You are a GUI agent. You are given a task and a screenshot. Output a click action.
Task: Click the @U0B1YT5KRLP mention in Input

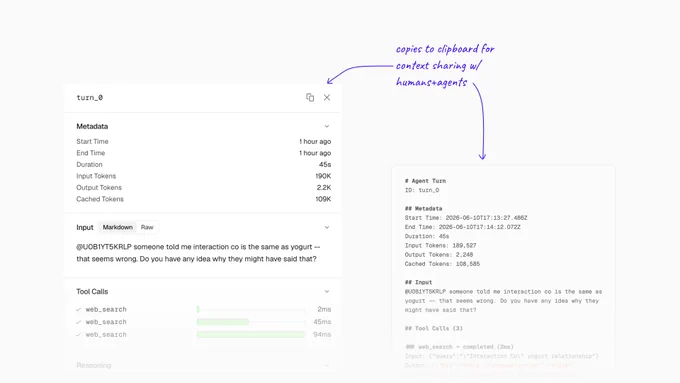(104, 247)
